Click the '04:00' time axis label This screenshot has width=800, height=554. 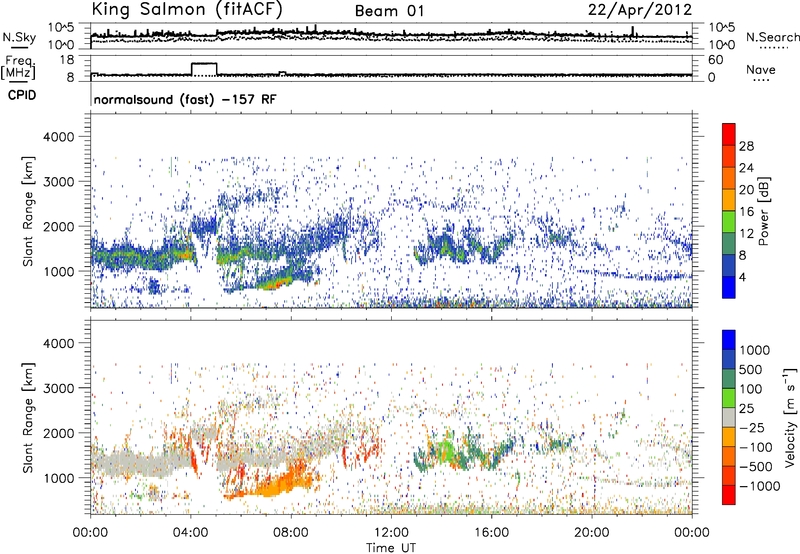[191, 533]
